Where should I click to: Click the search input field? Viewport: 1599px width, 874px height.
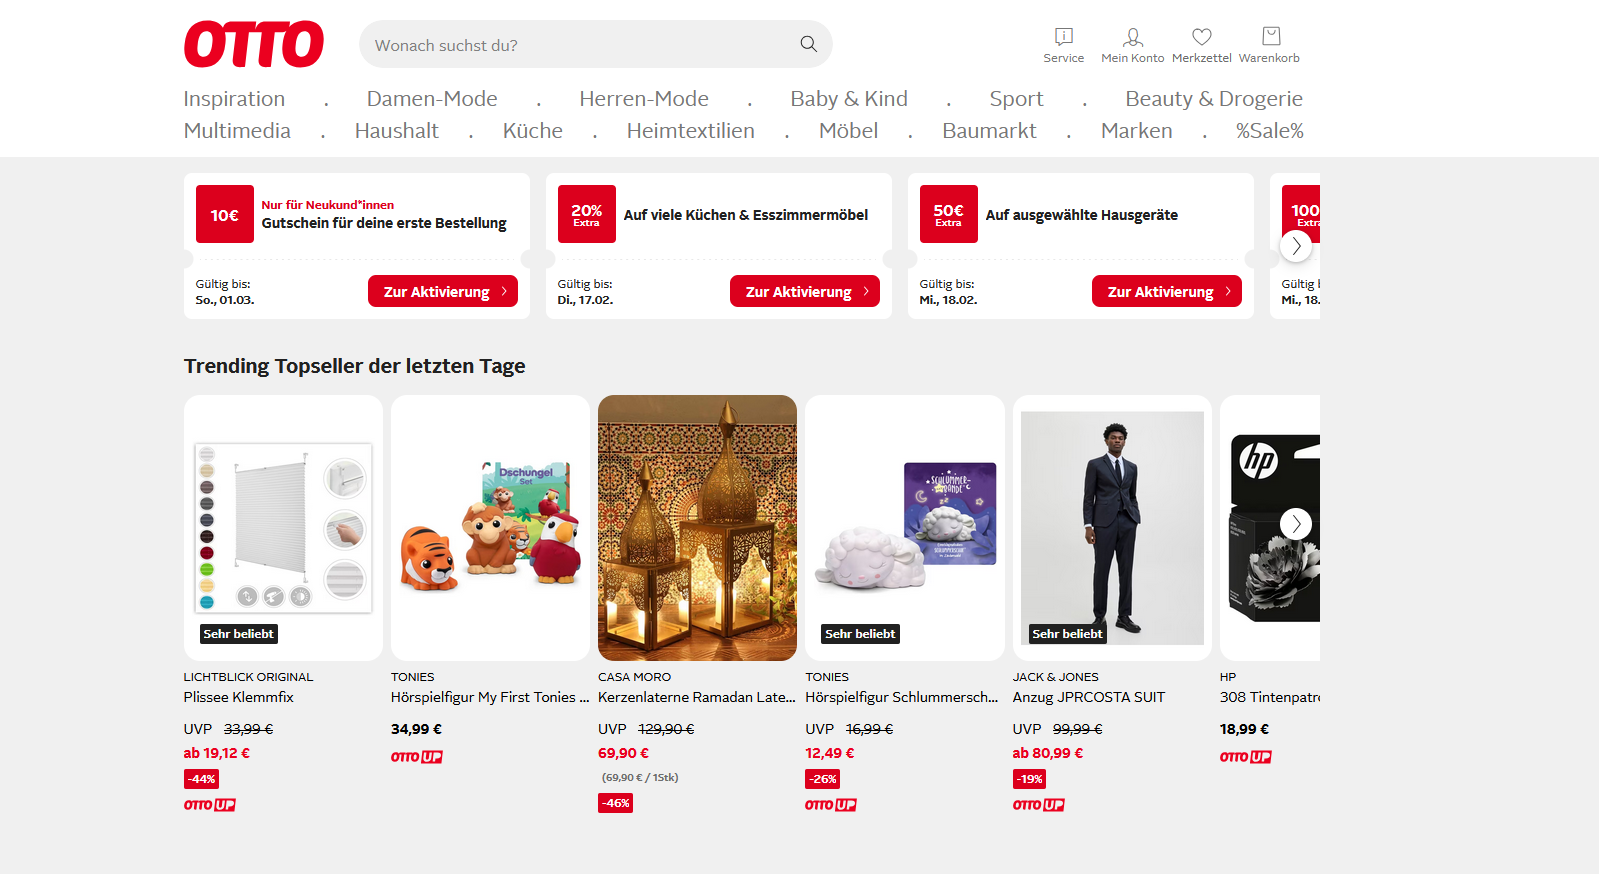[x=580, y=45]
